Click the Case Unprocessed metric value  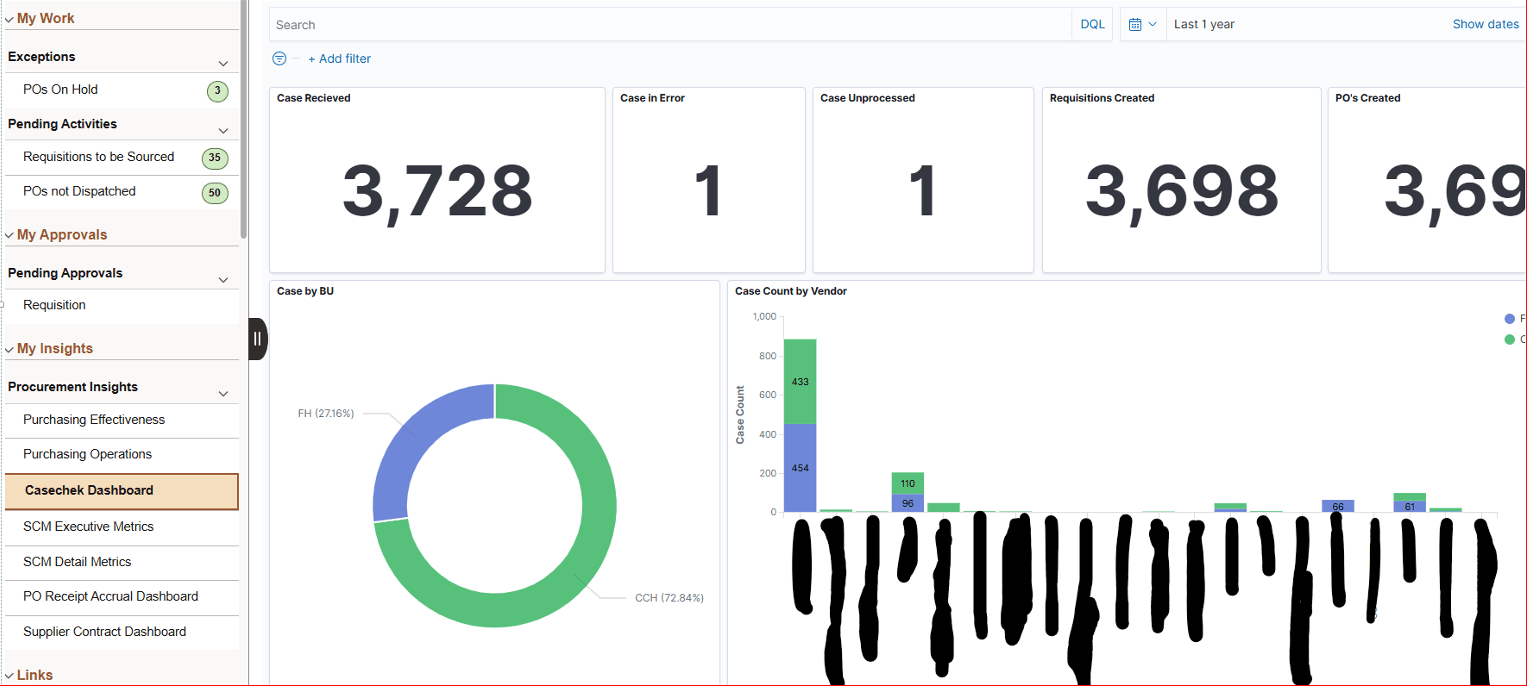[923, 191]
